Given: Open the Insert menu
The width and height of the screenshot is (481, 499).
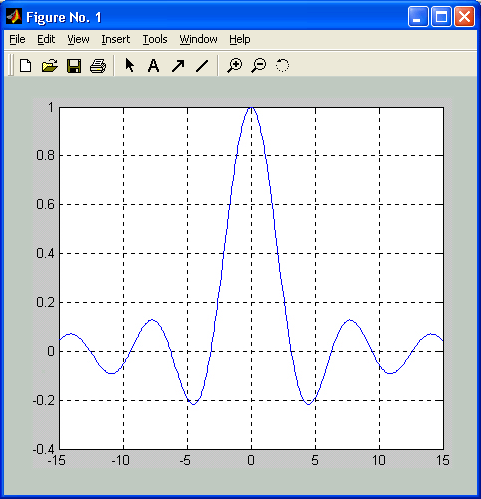Looking at the screenshot, I should [x=116, y=39].
